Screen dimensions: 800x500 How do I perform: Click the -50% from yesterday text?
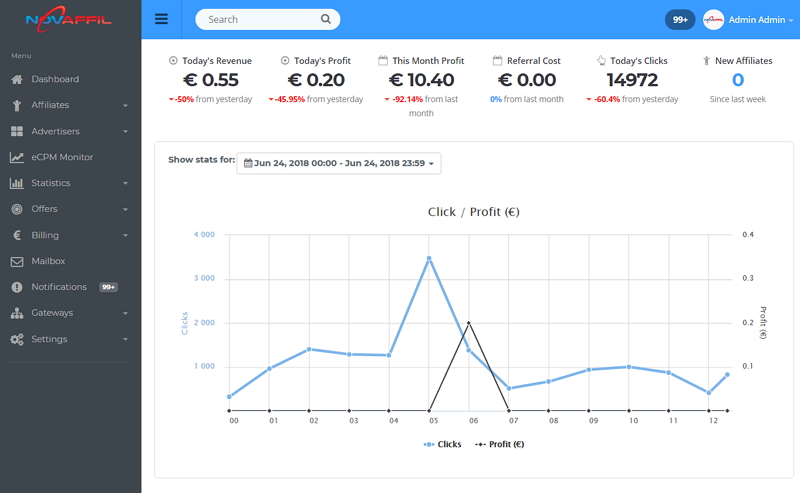coord(210,99)
